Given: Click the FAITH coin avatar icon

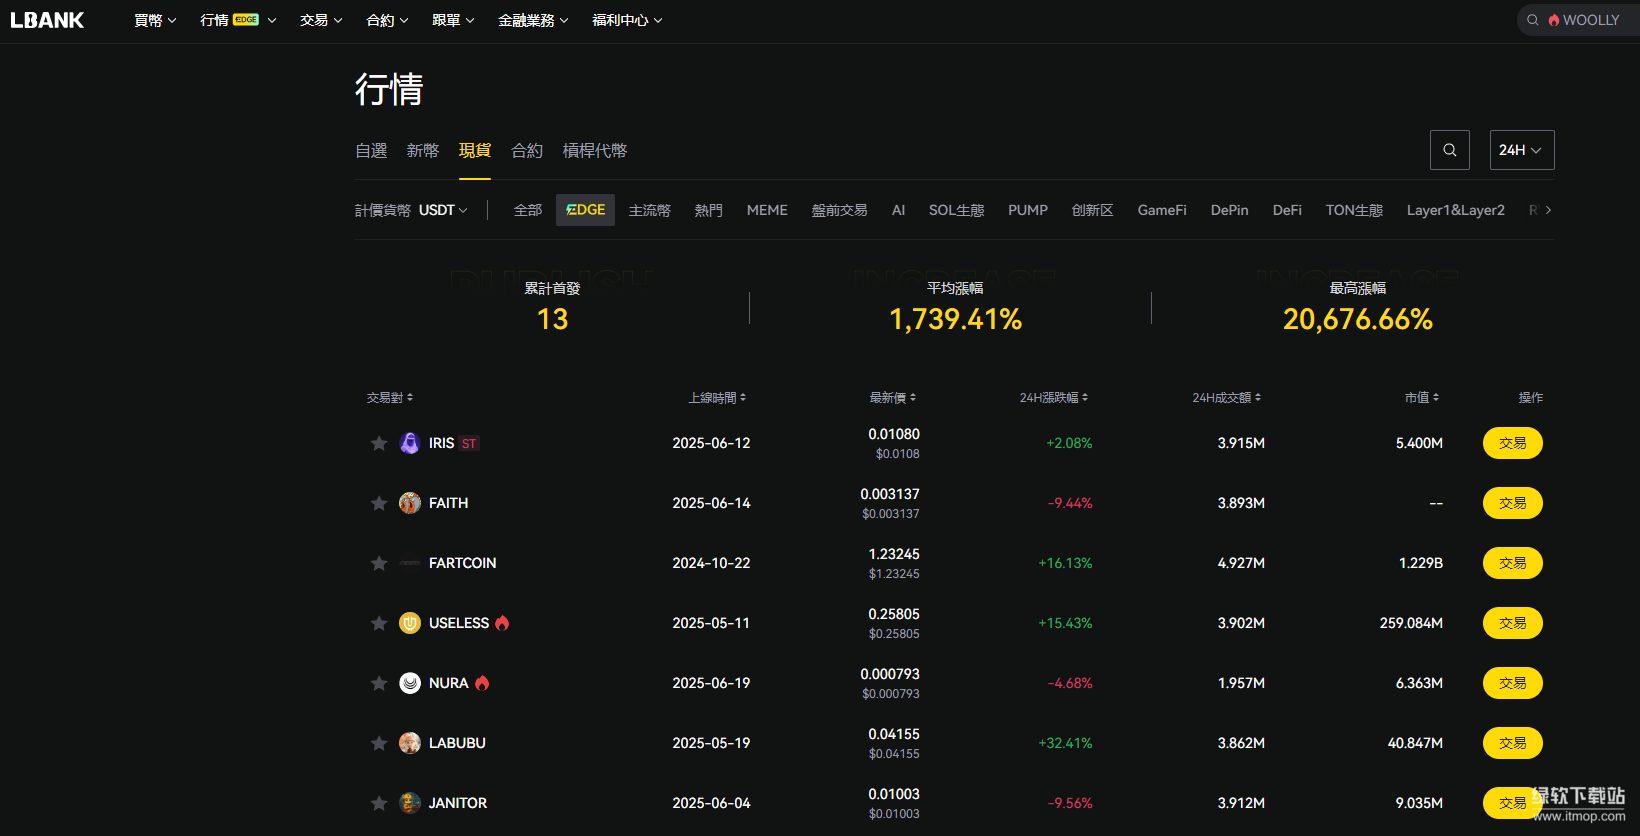Looking at the screenshot, I should click(410, 503).
